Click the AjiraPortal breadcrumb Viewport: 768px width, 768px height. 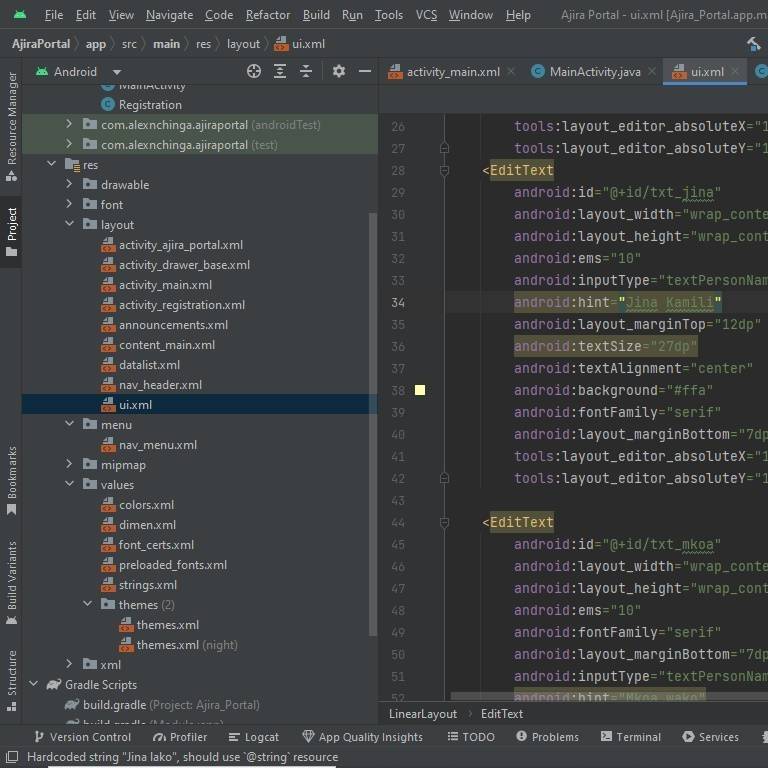pos(41,44)
